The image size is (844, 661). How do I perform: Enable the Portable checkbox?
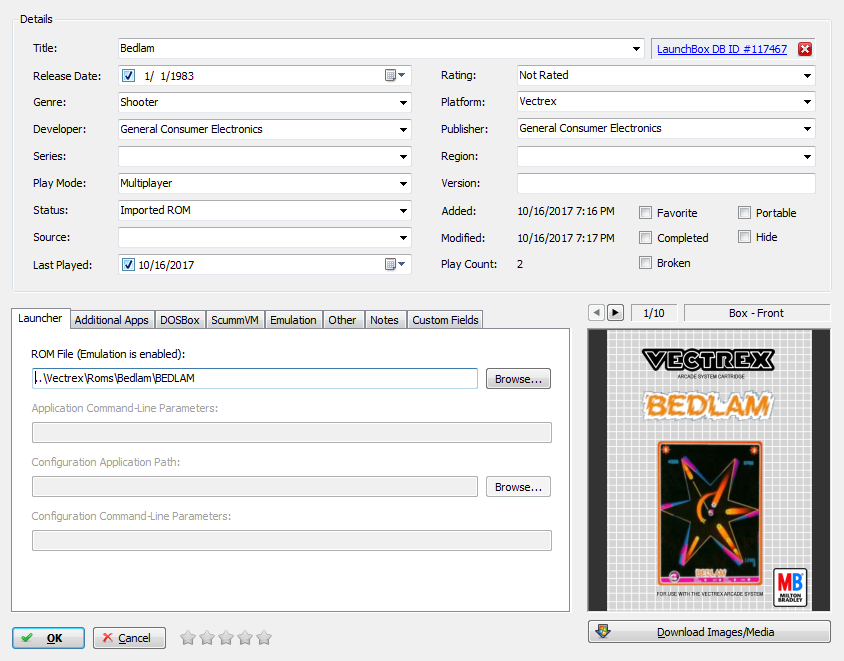click(744, 213)
